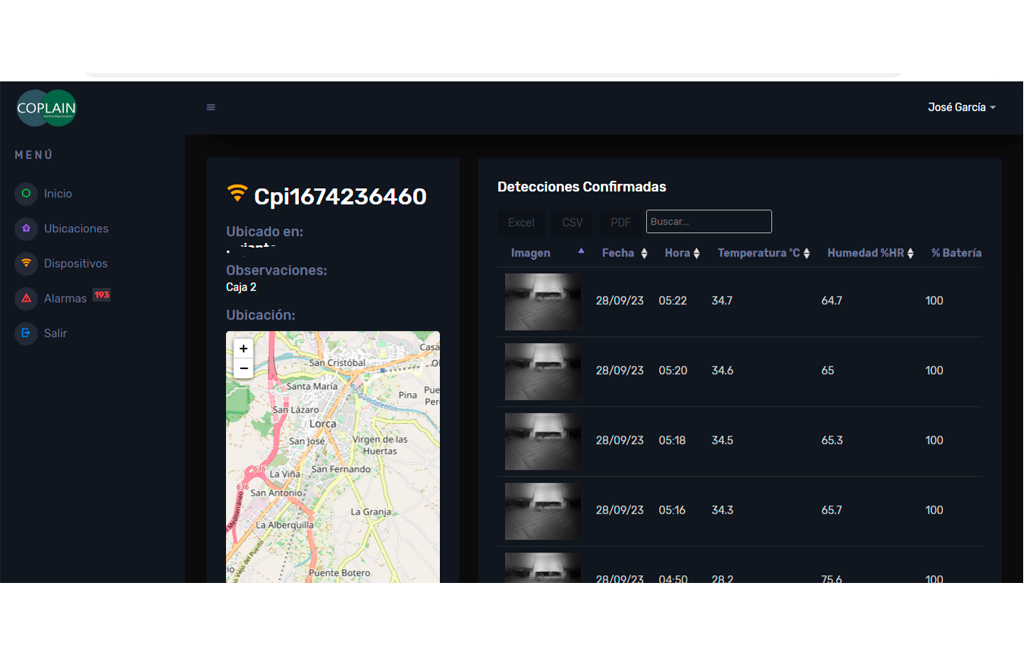Click the Salir logout icon

(x=26, y=333)
